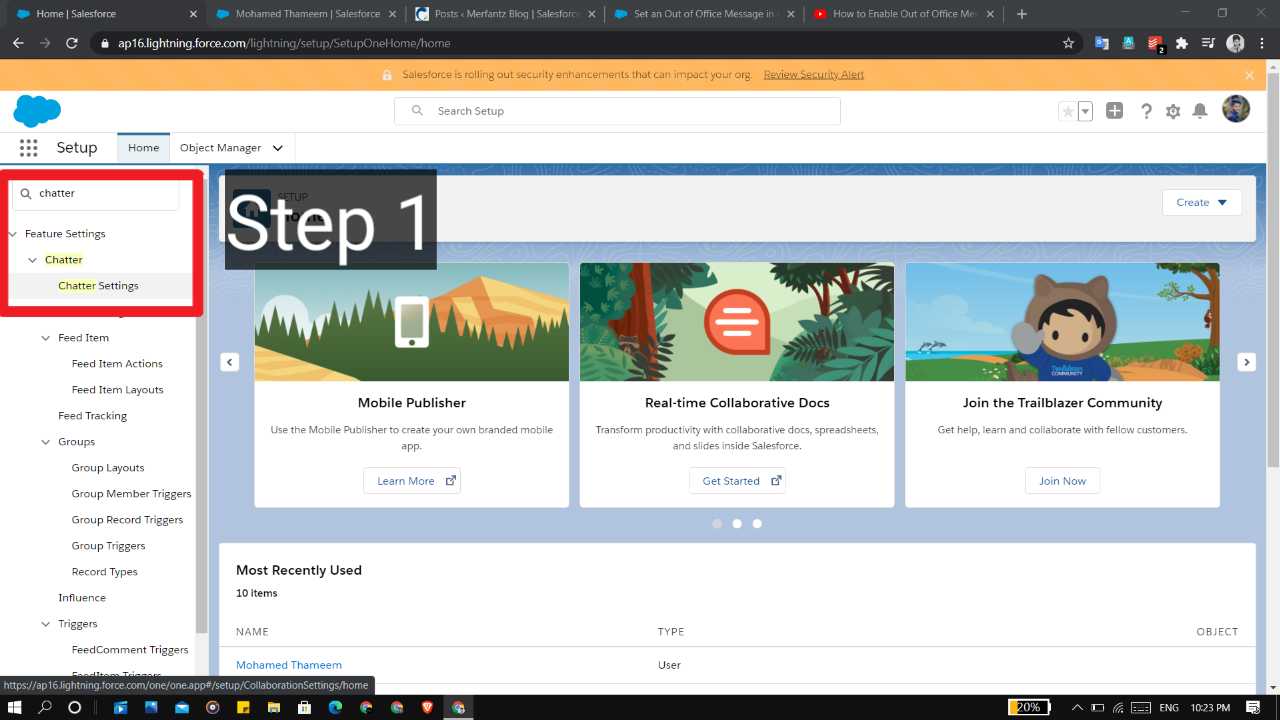The width and height of the screenshot is (1280, 720).
Task: Collapse the Feed Item node
Action: (46, 338)
